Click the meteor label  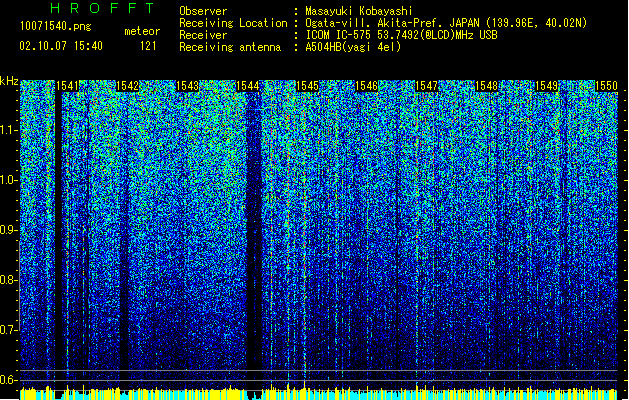point(142,31)
